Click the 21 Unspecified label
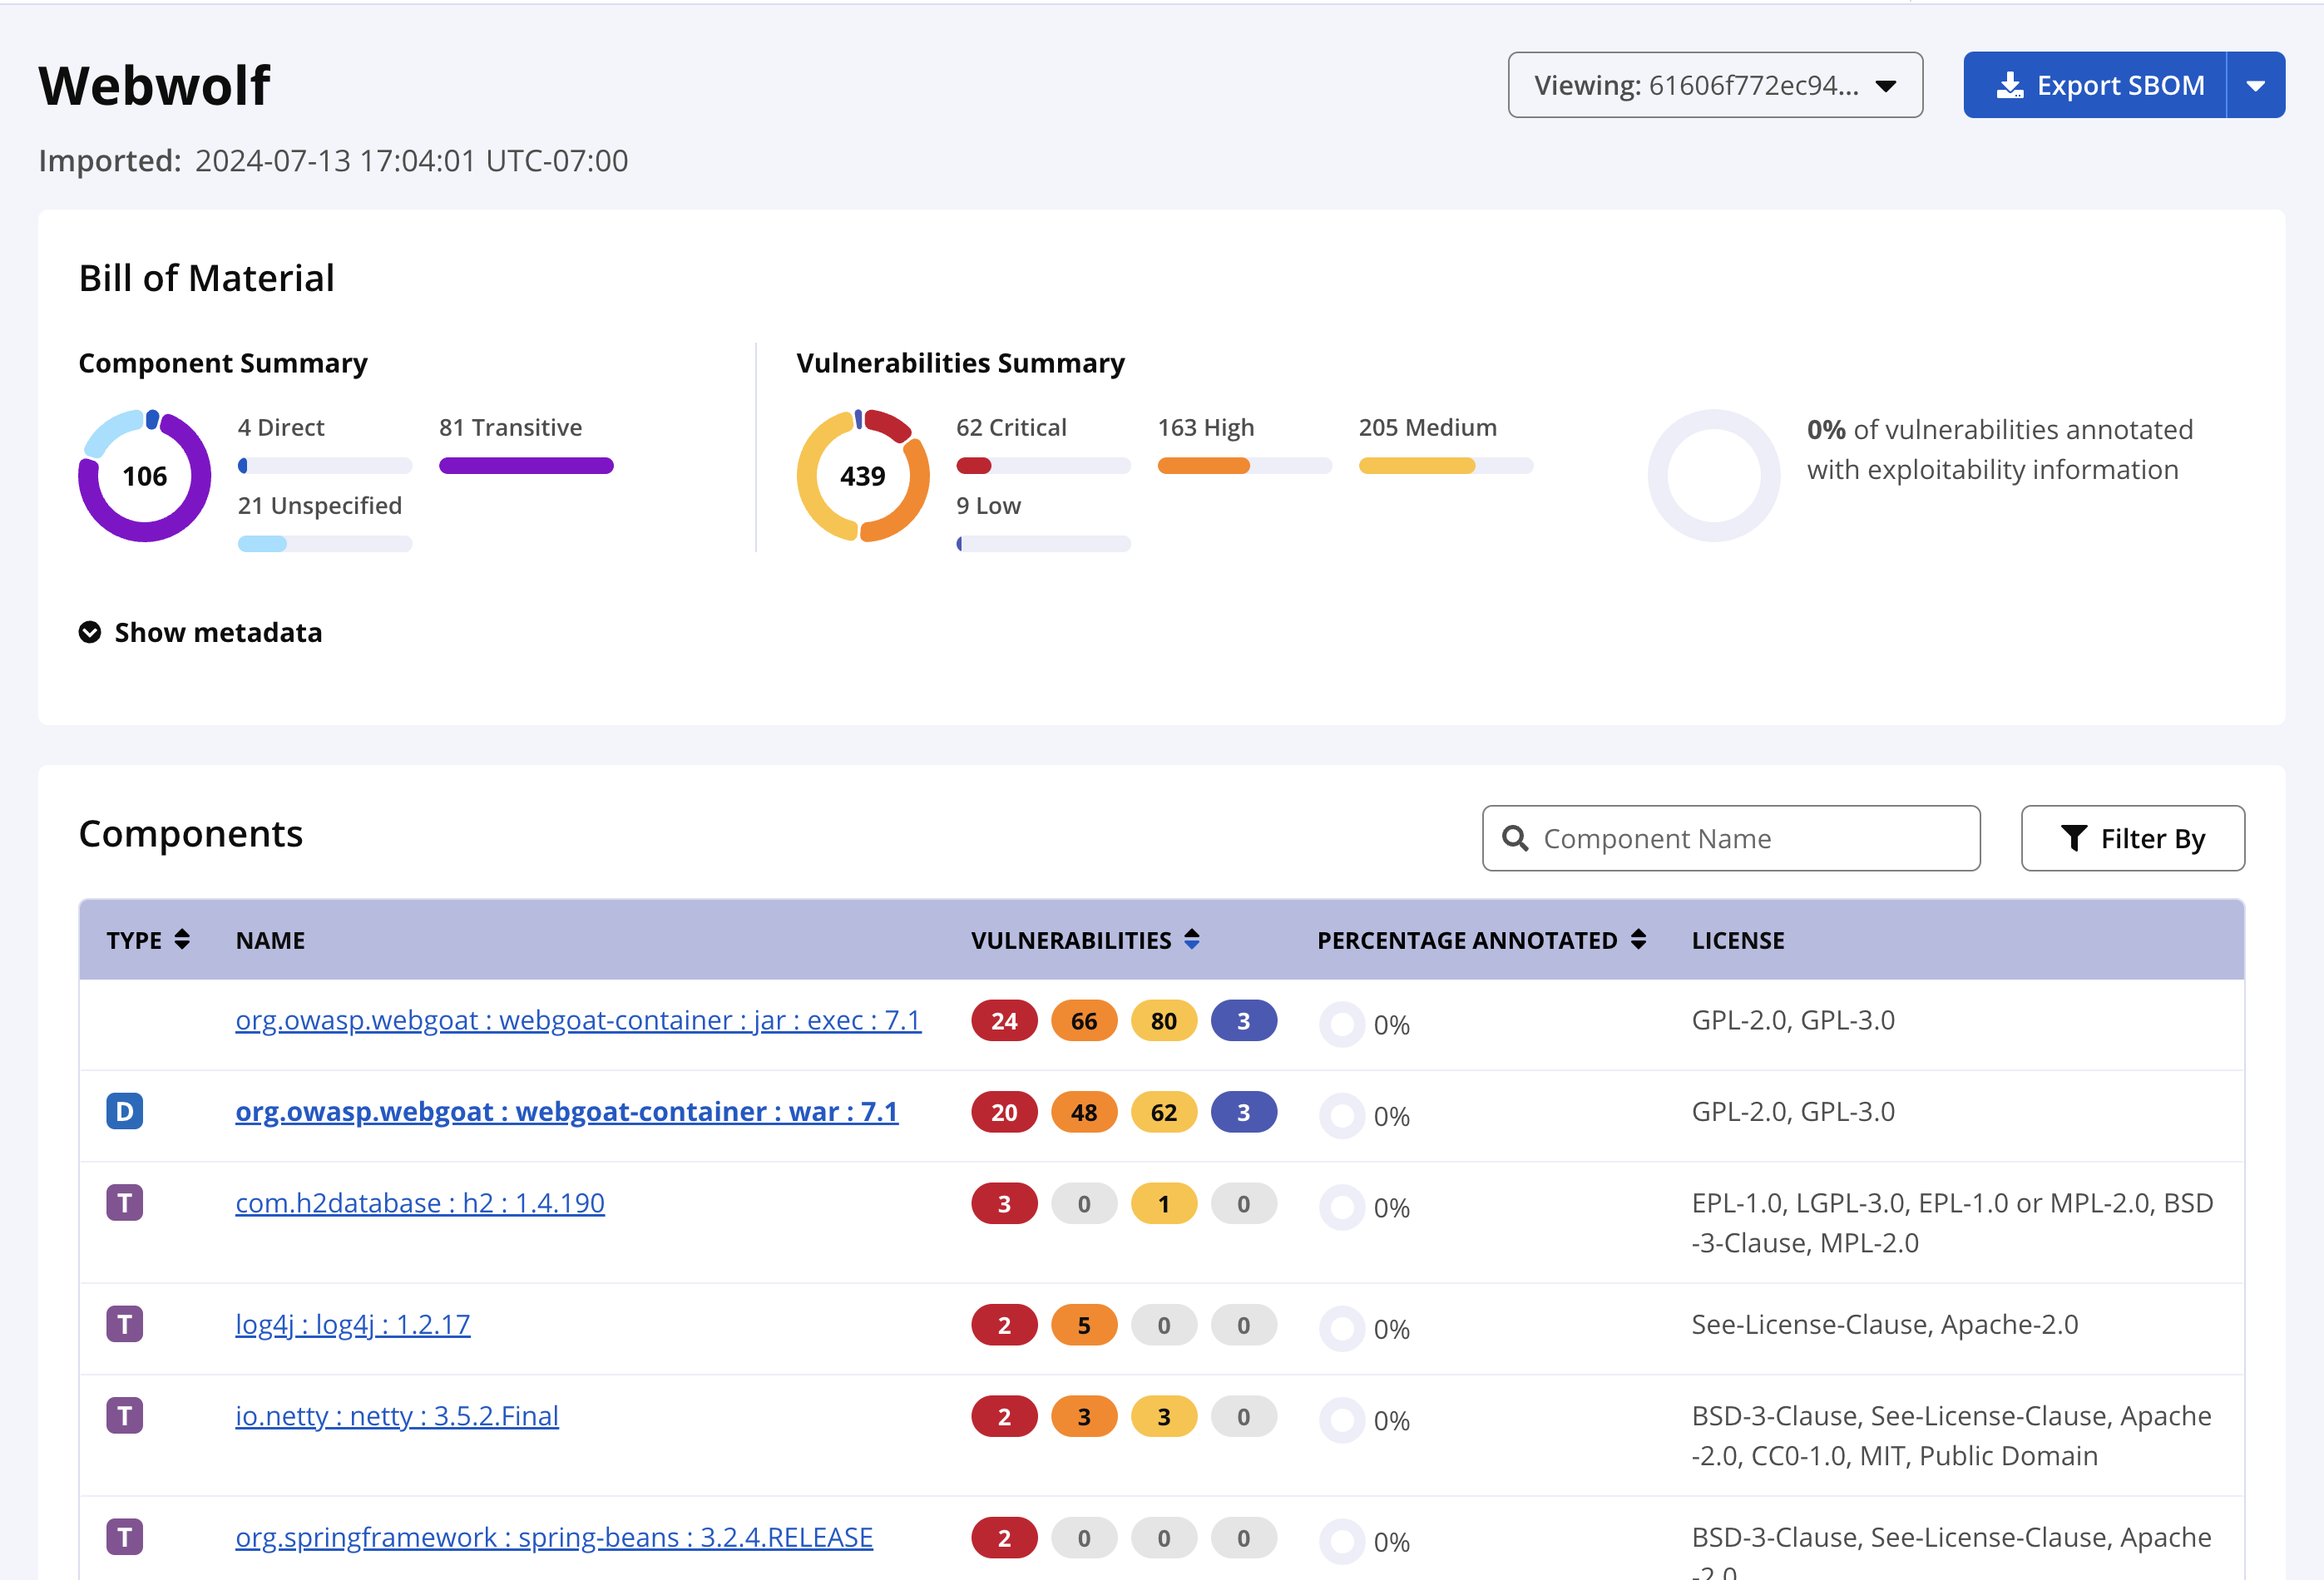The width and height of the screenshot is (2324, 1580). 320,505
